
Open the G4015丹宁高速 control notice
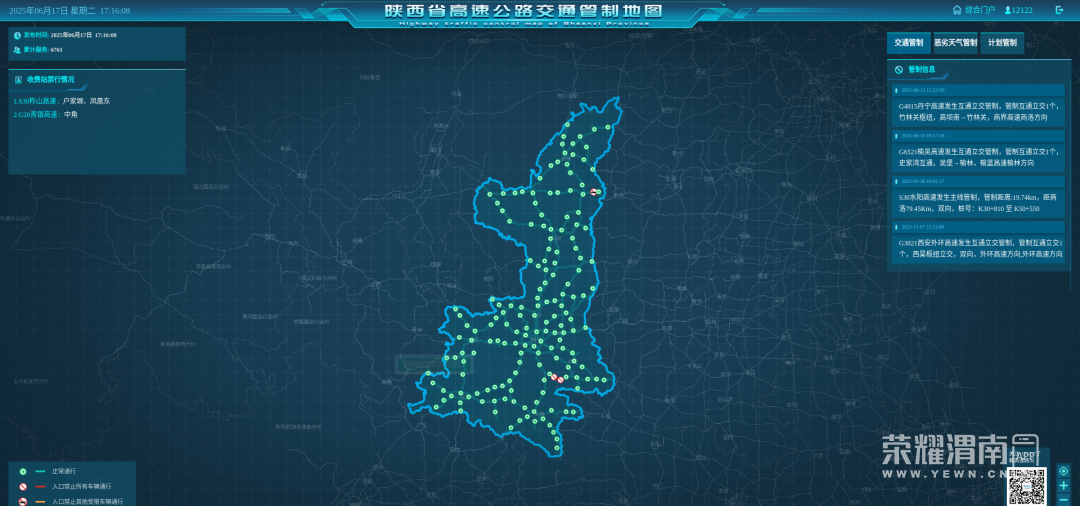click(x=978, y=110)
